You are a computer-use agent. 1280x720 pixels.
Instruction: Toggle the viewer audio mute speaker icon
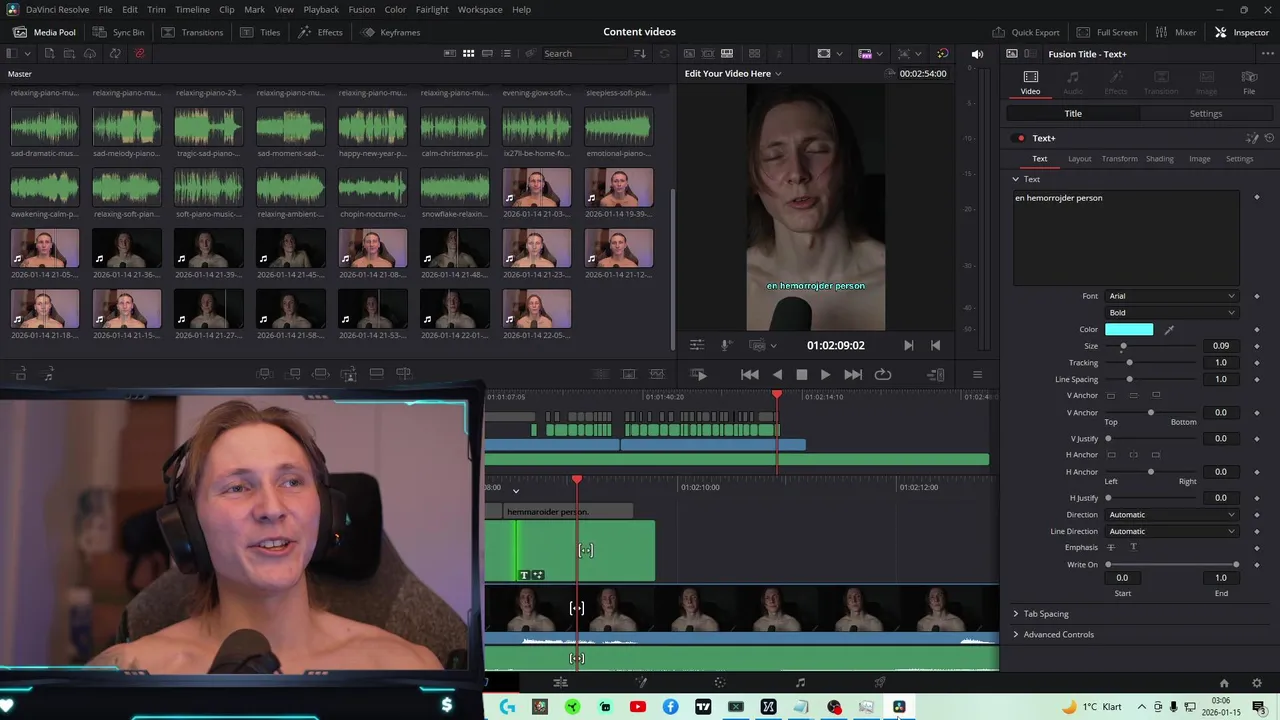[x=977, y=53]
